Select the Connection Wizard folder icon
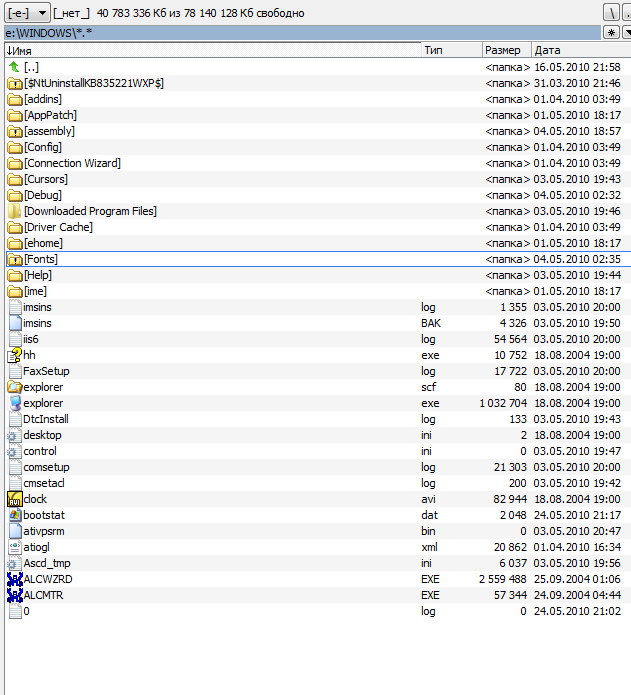The height and width of the screenshot is (695, 631). point(15,164)
